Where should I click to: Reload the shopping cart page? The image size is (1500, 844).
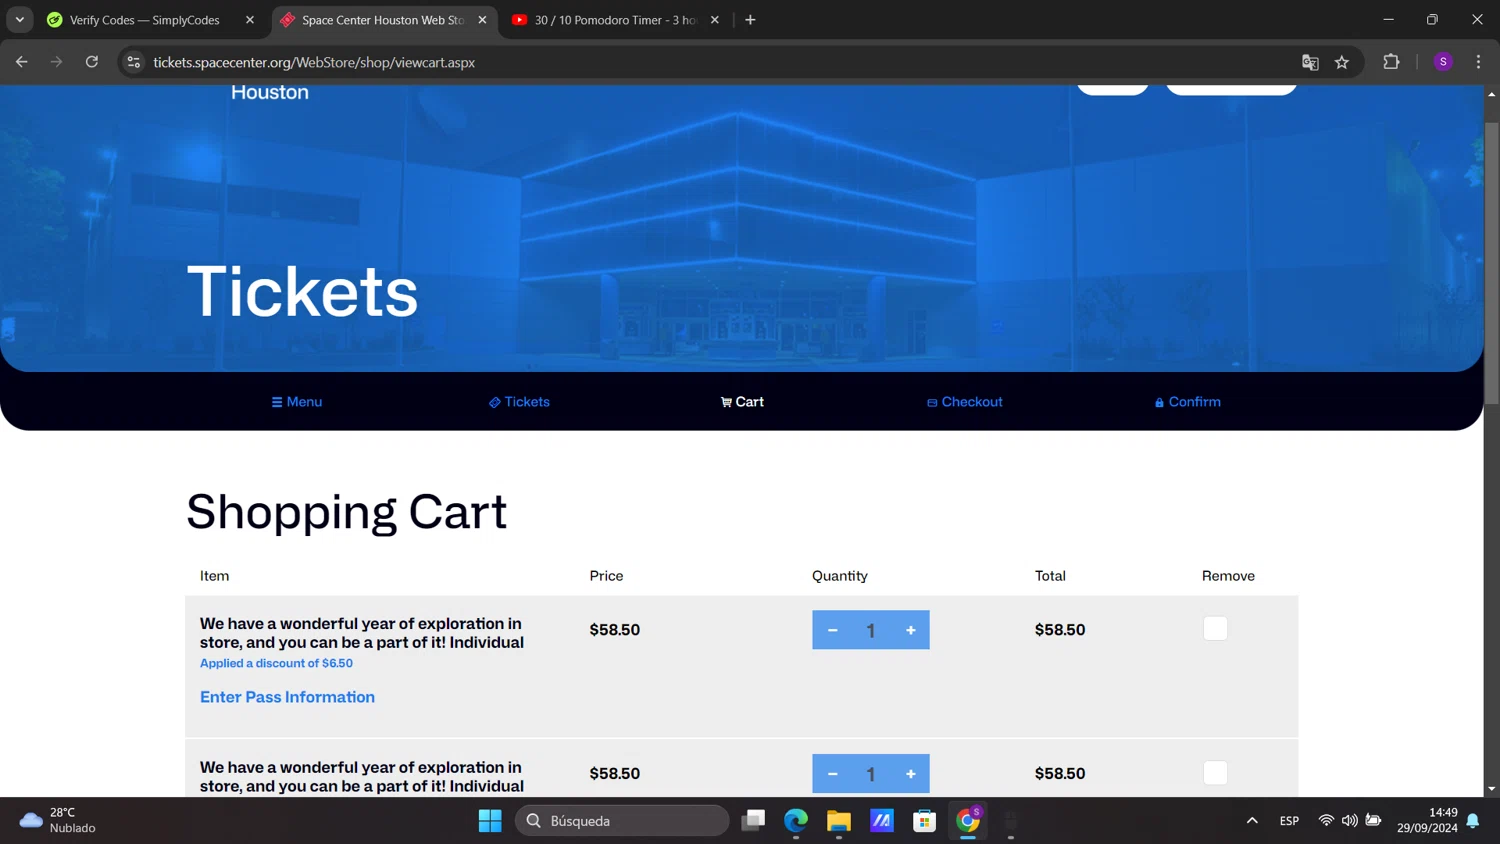[x=92, y=62]
